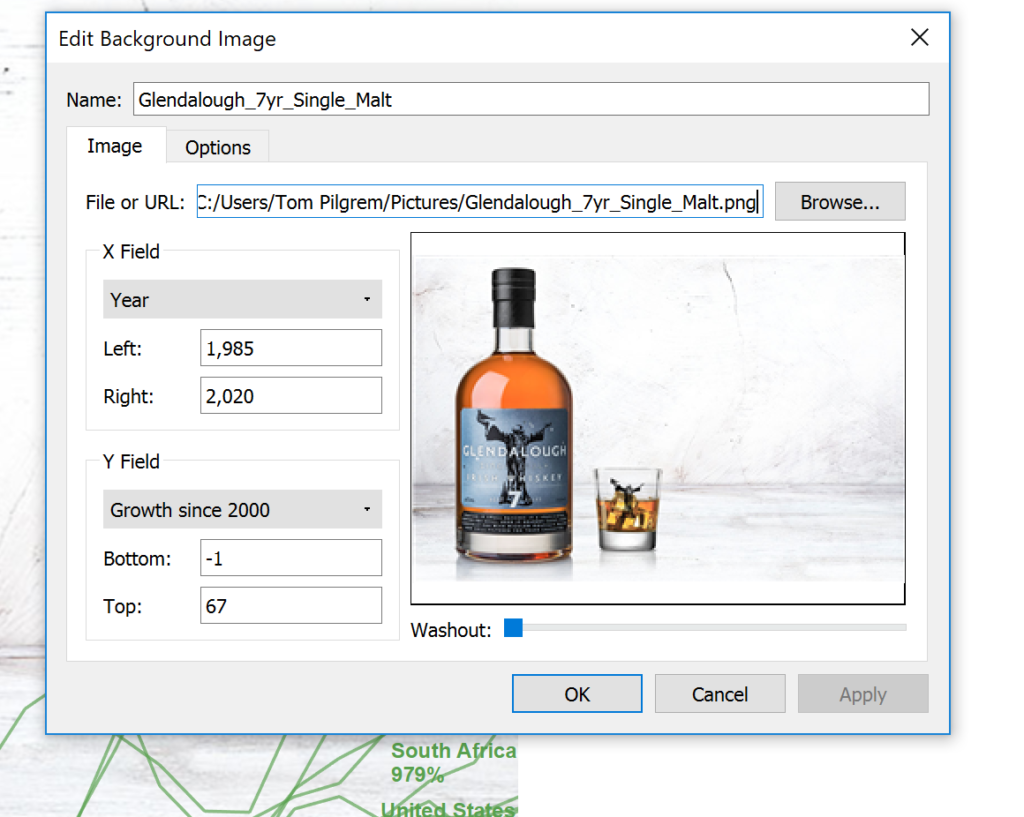Image resolution: width=1024 pixels, height=817 pixels.
Task: Open the X Field dropdown showing Year
Action: 242,299
